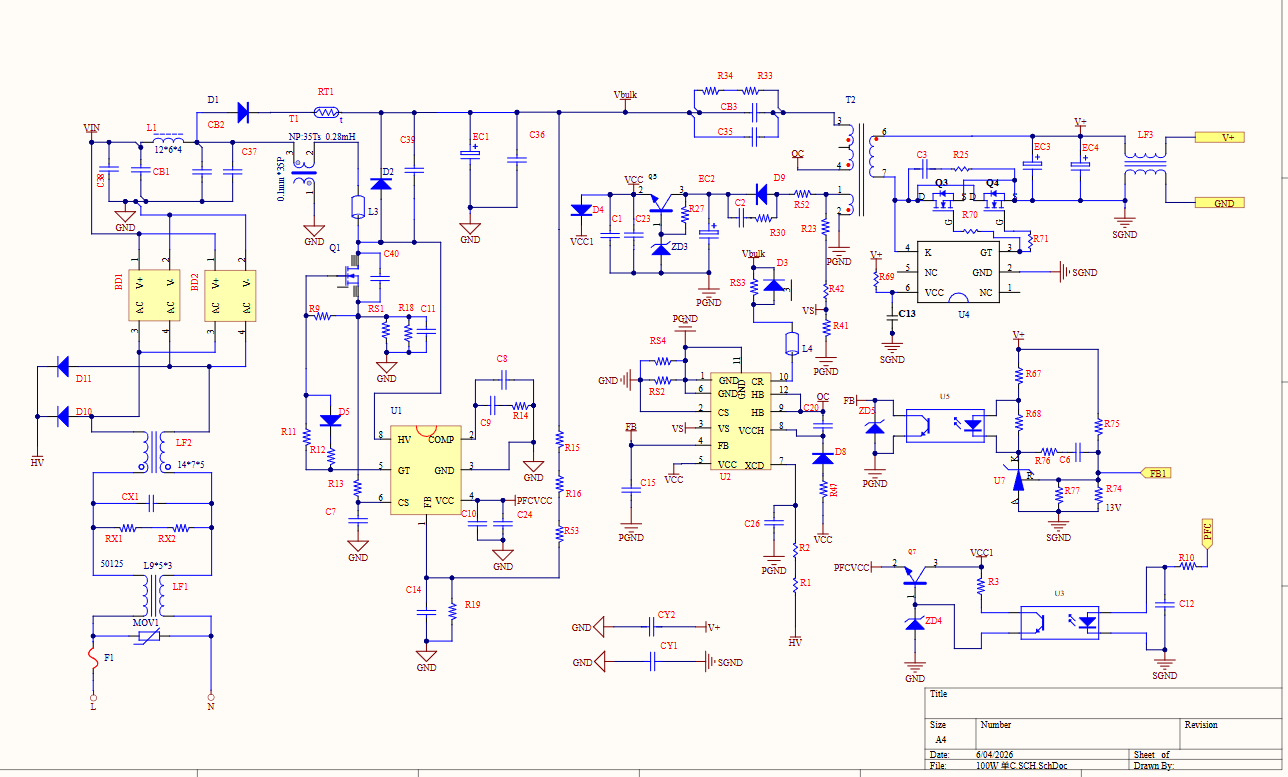The height and width of the screenshot is (777, 1288).
Task: Select the ZD5 zener diode symbol
Action: [x=875, y=427]
